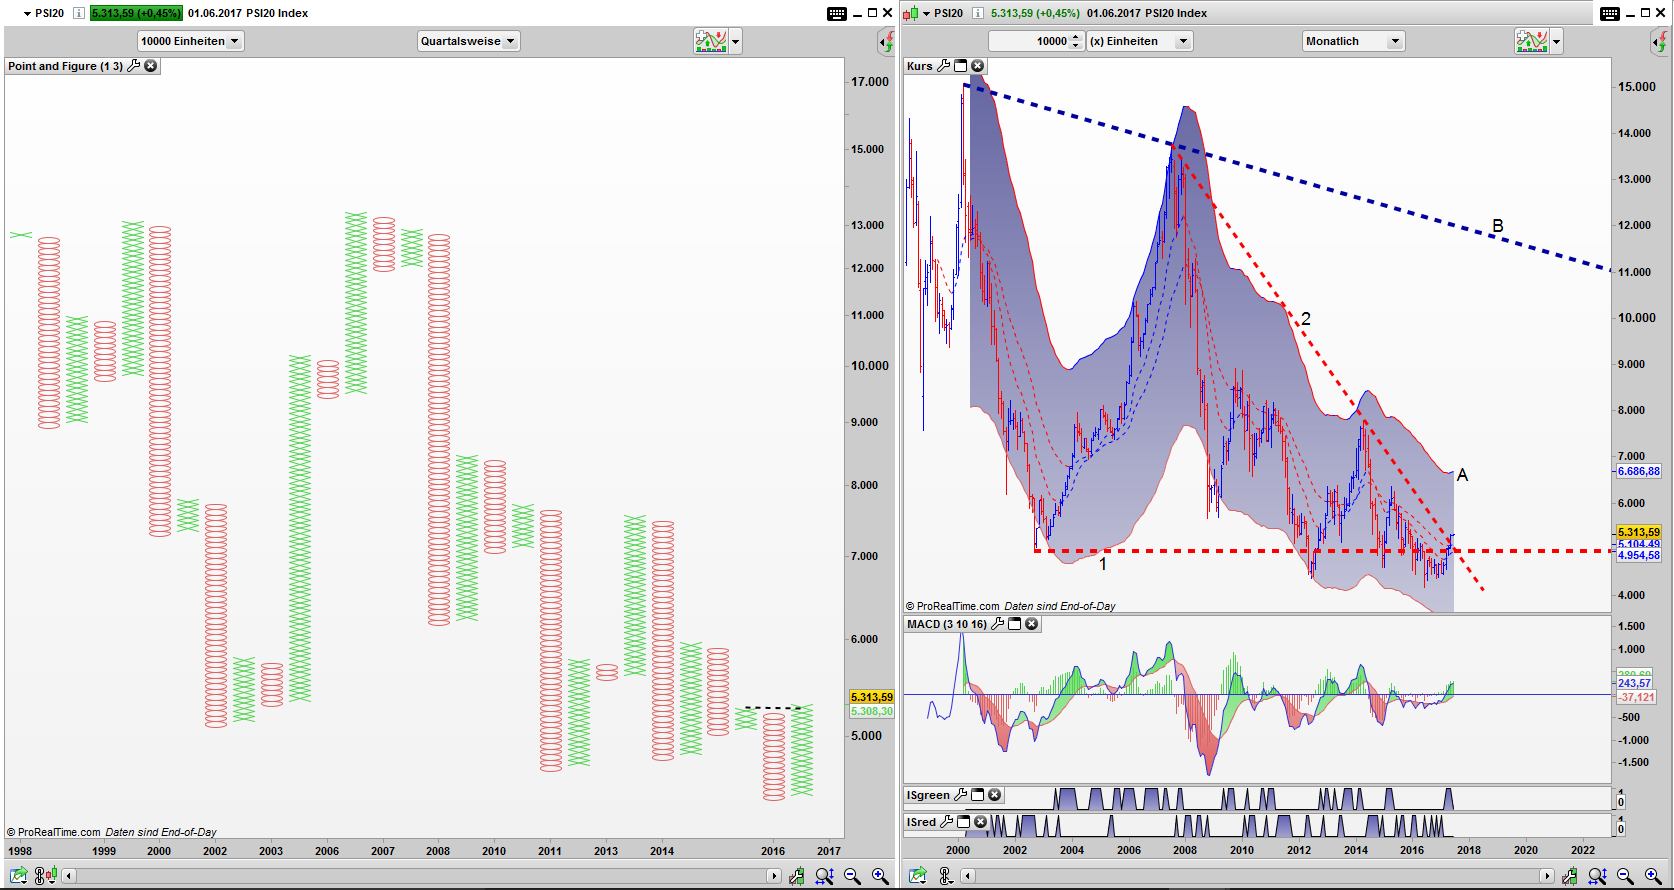This screenshot has height=890, width=1674.
Task: Zoom in the left chart
Action: coord(880,876)
